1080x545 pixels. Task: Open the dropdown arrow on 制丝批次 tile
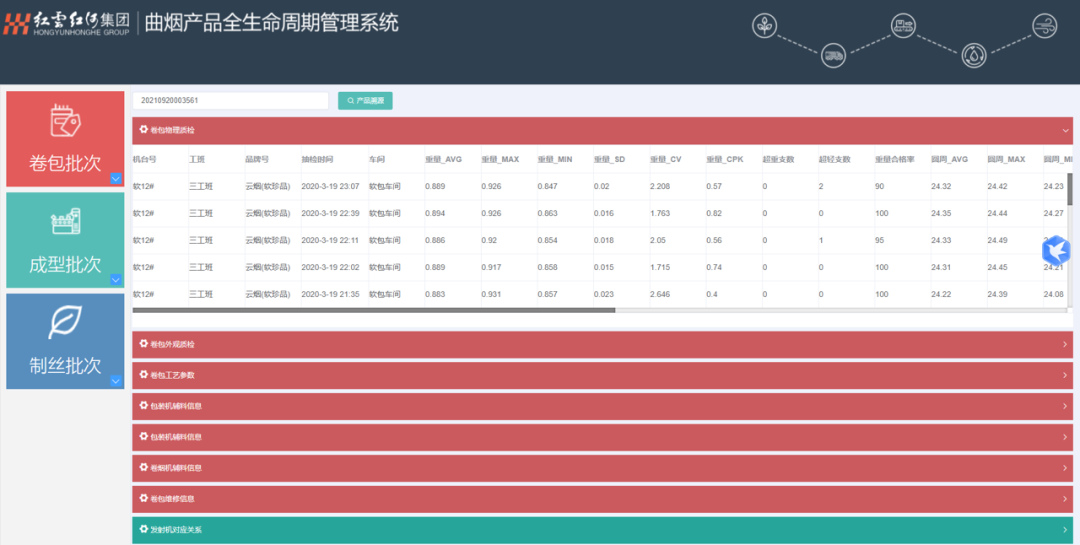[x=116, y=381]
